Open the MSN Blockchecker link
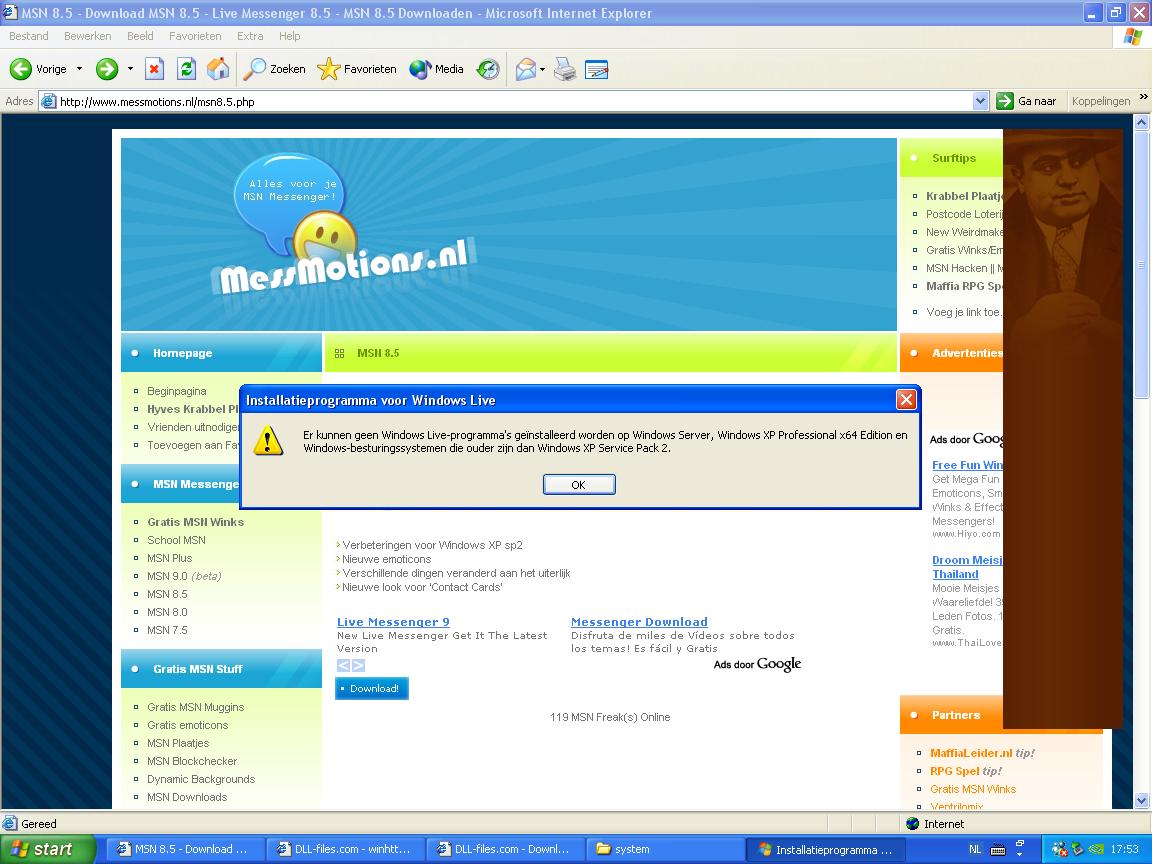 pyautogui.click(x=192, y=761)
